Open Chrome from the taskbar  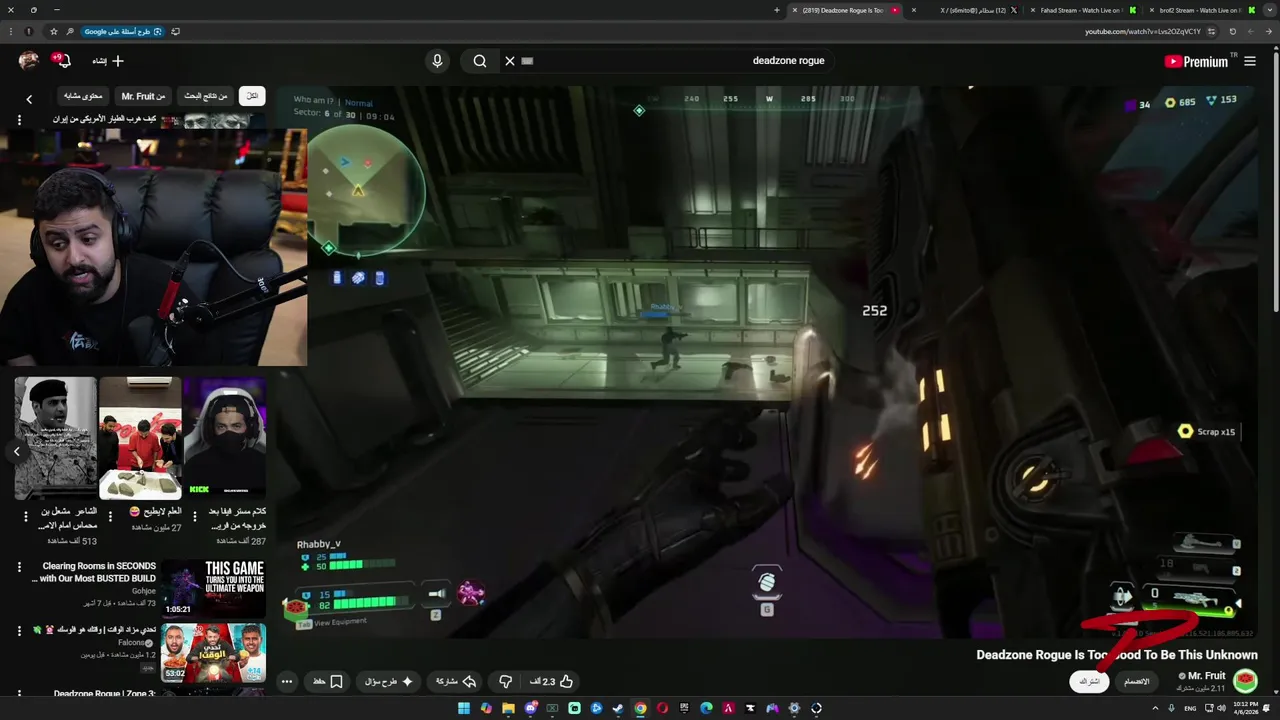[640, 708]
